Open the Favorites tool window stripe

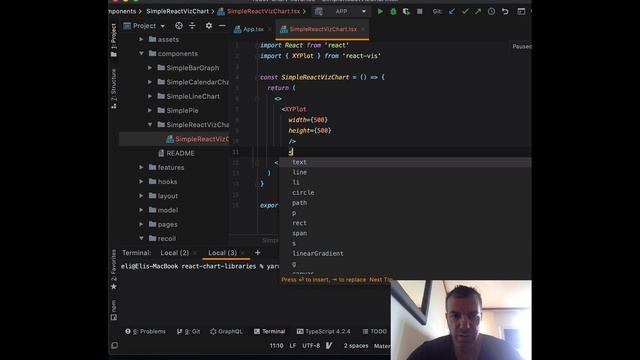coord(114,270)
